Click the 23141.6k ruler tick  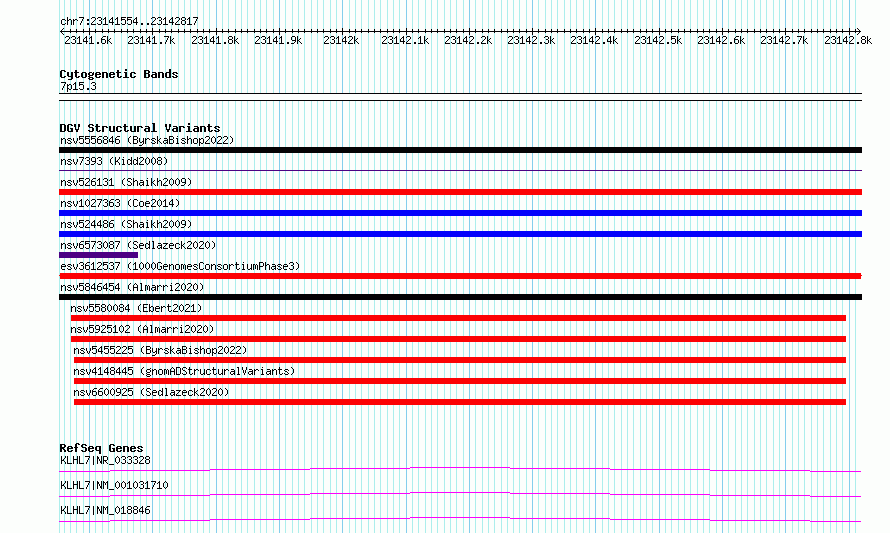(x=88, y=40)
